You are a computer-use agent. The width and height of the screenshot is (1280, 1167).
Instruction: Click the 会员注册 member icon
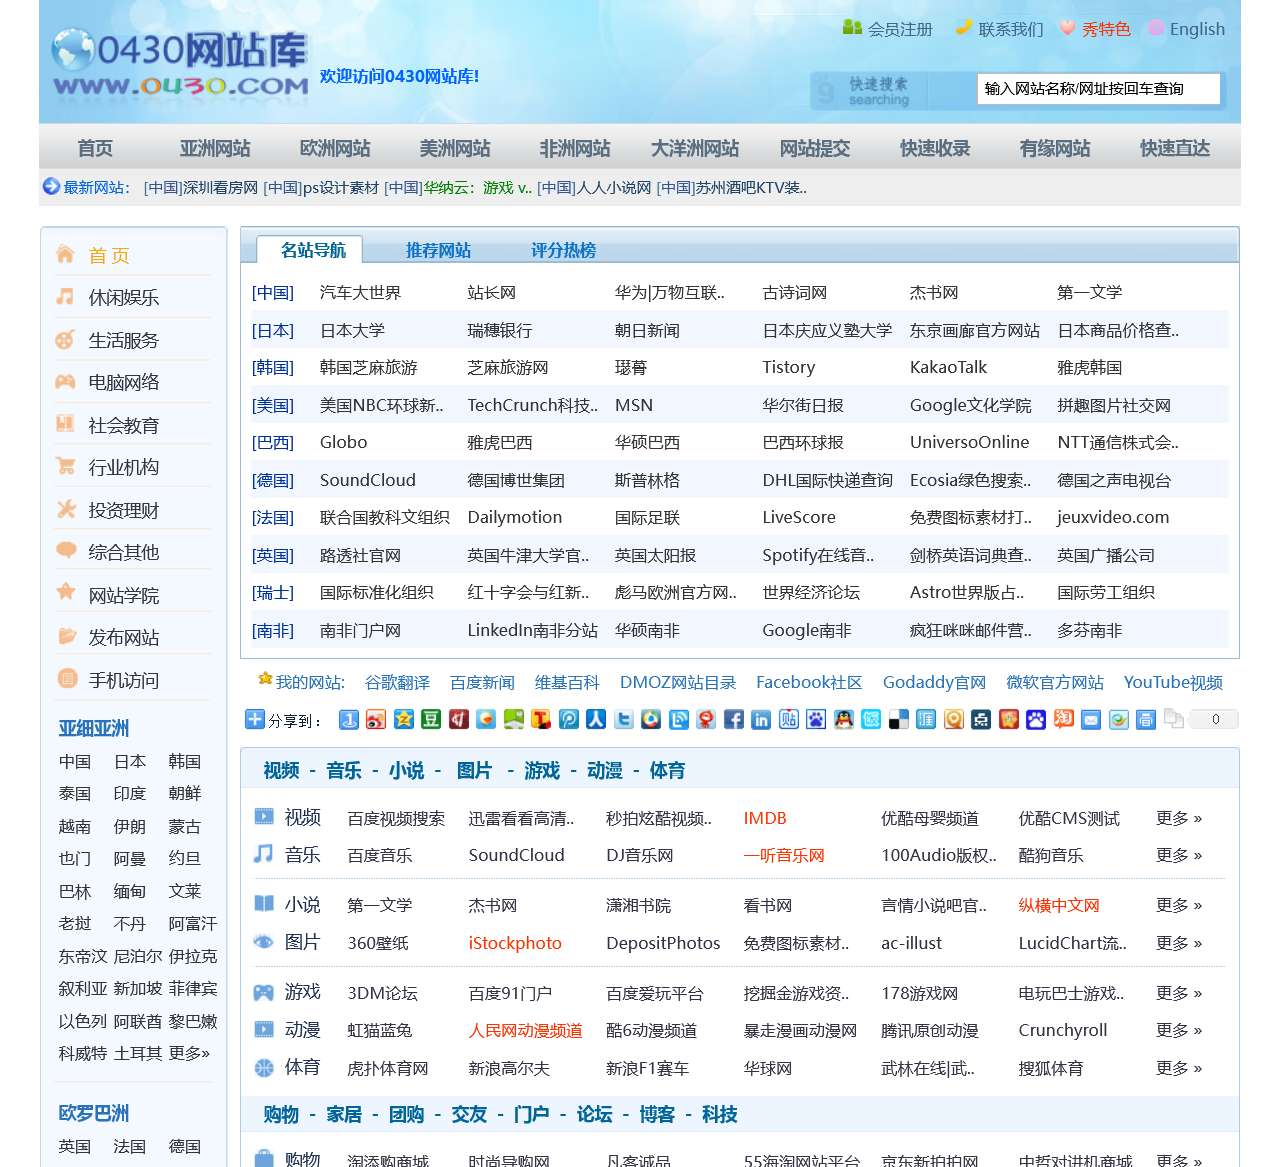pos(852,29)
